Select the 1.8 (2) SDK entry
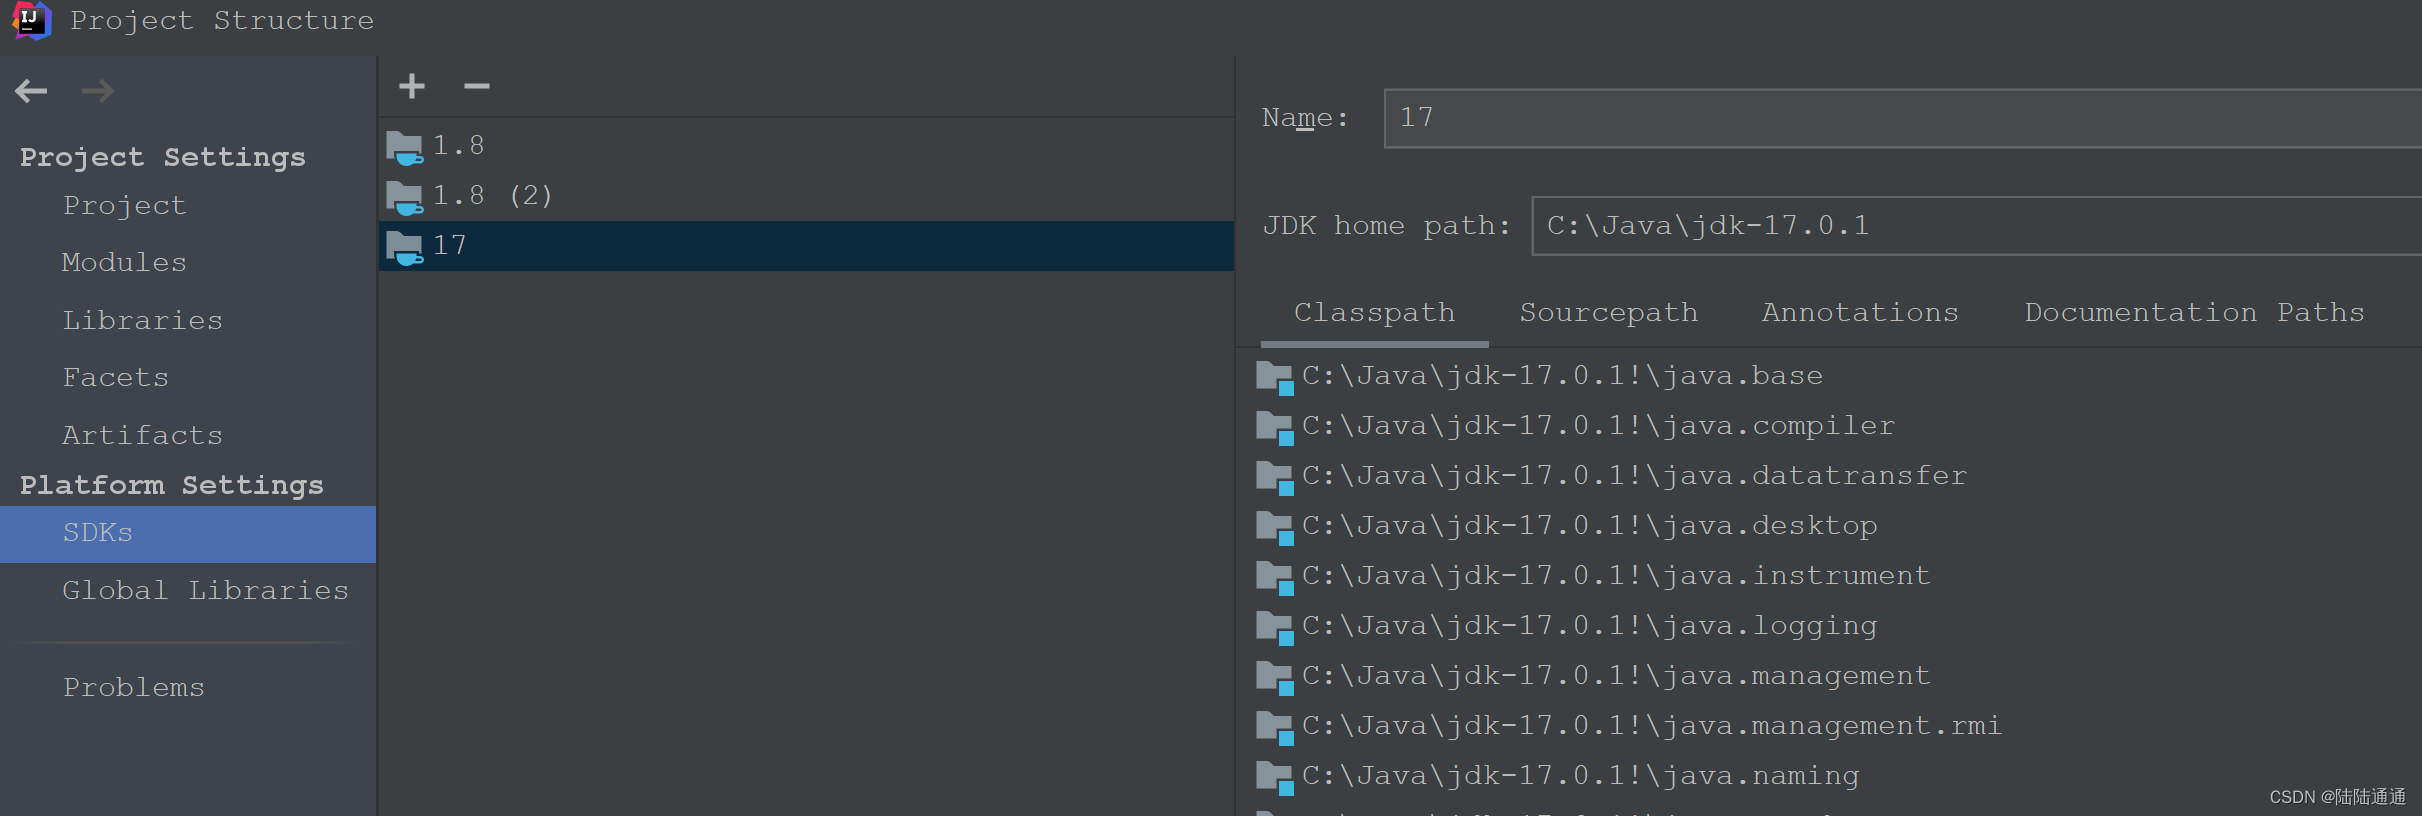Screen dimensions: 2422x816 (x=806, y=196)
